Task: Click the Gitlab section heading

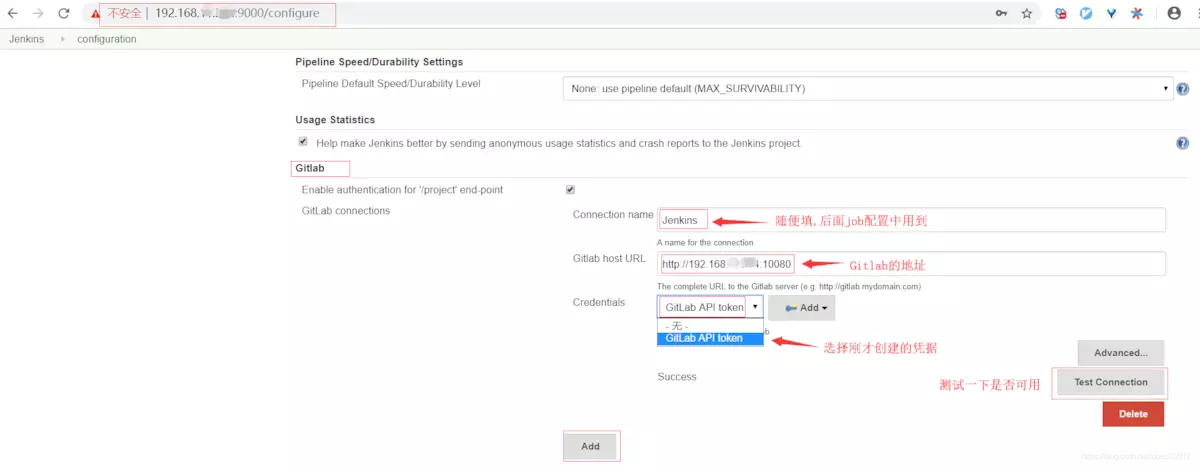Action: (x=309, y=168)
